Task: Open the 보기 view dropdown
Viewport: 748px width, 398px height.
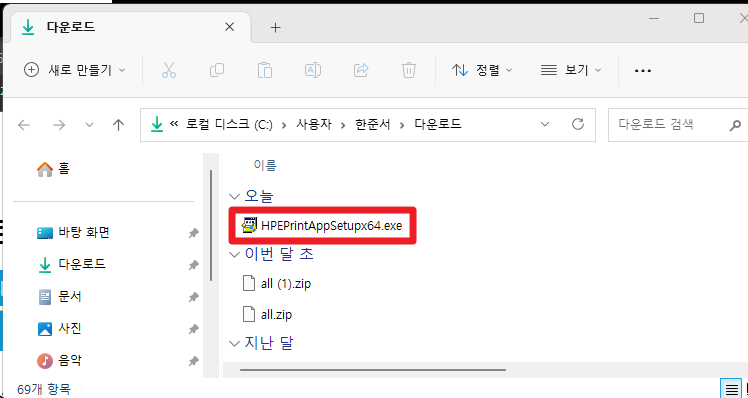Action: coord(571,71)
